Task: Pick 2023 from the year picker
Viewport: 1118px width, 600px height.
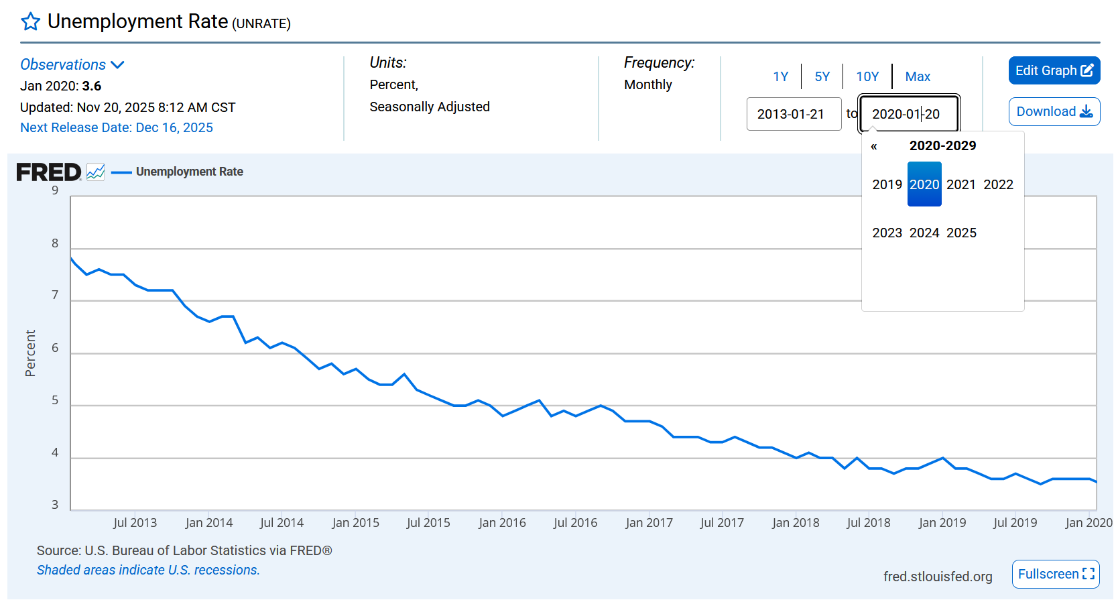Action: point(887,233)
